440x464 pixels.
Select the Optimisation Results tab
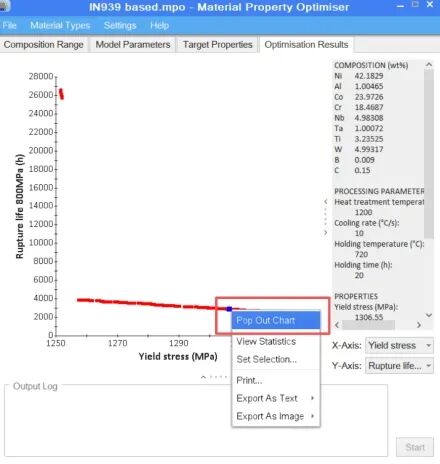click(306, 45)
